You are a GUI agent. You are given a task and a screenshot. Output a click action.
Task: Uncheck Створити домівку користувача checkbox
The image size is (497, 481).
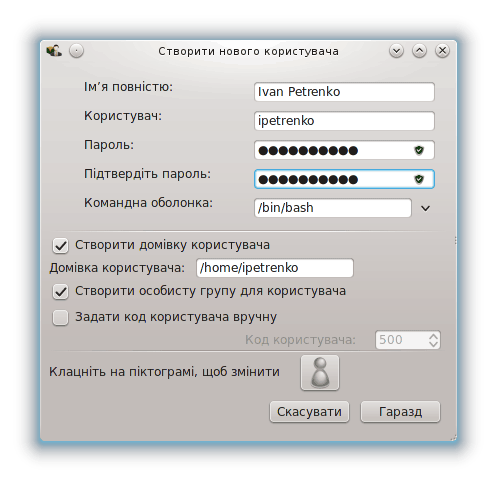tap(60, 246)
